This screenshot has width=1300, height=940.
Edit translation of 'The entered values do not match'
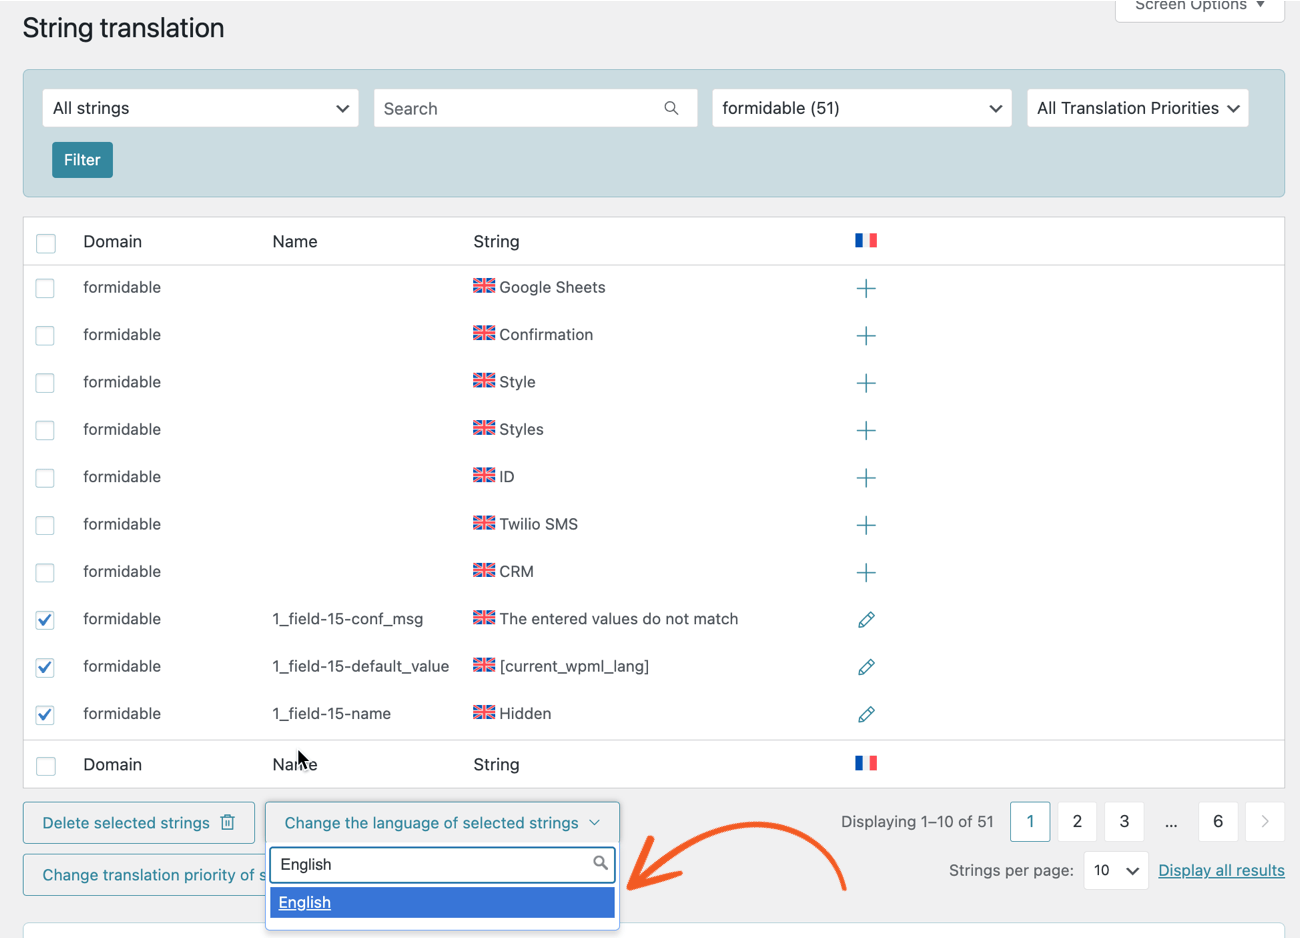pos(866,620)
